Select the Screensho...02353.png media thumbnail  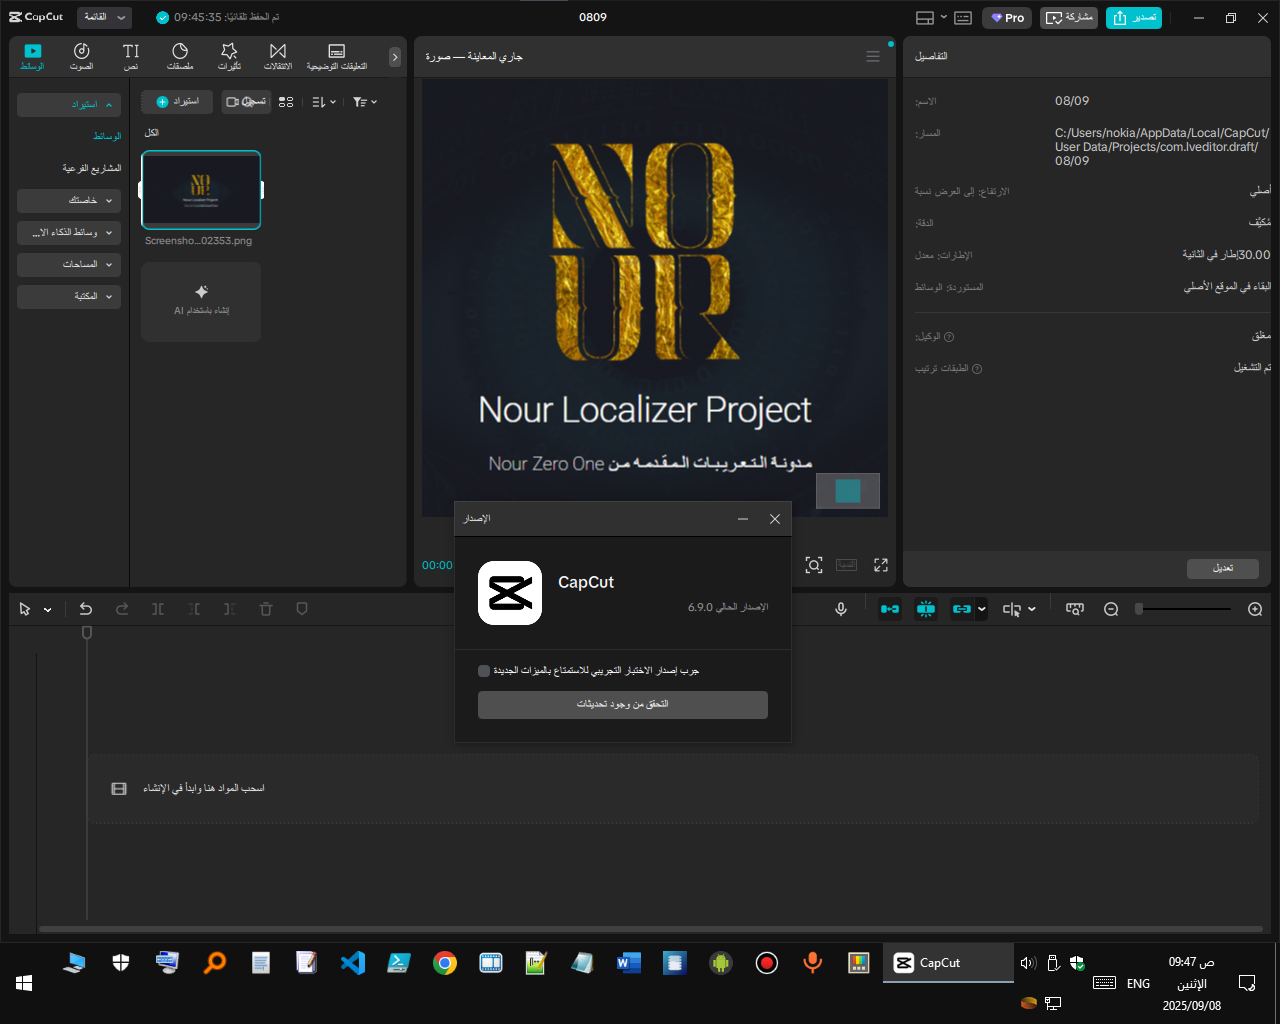[201, 190]
